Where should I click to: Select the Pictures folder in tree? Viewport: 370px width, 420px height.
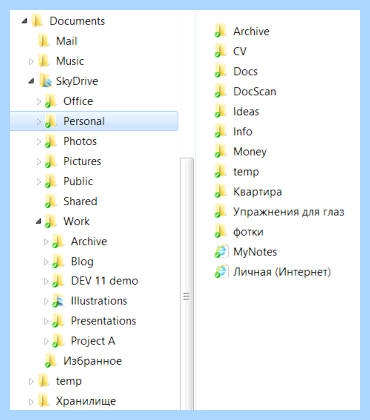[82, 161]
